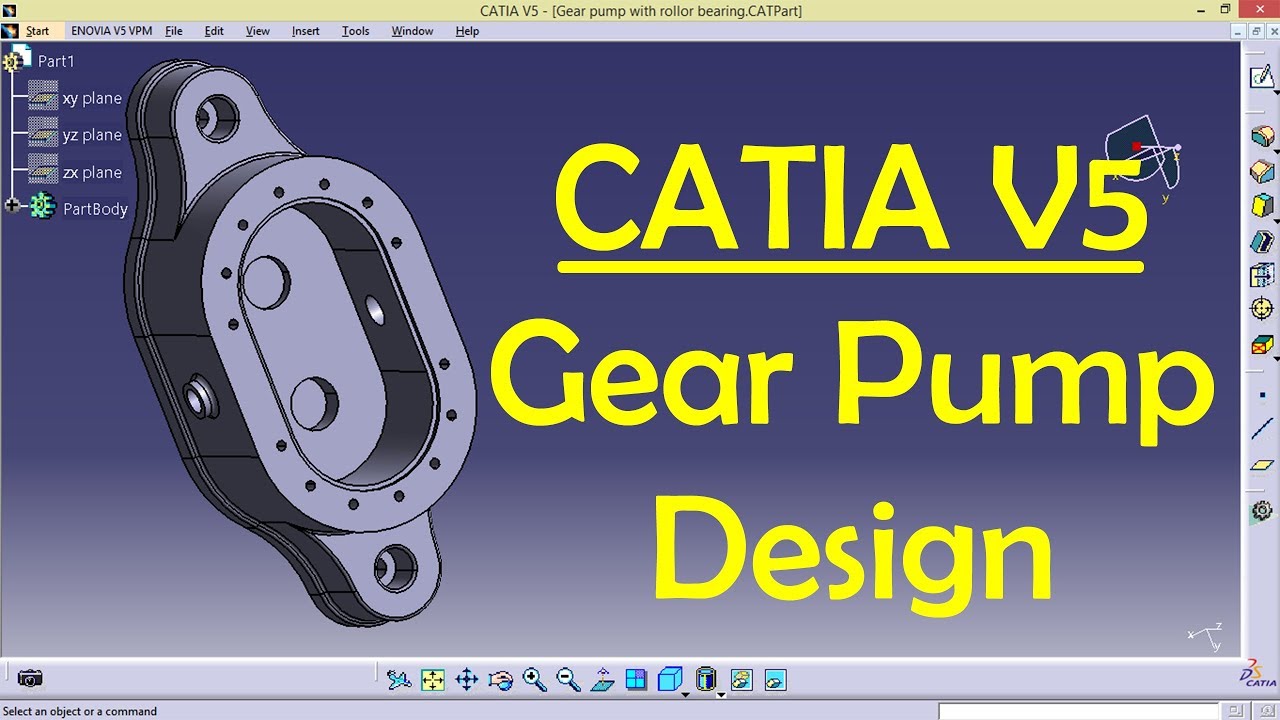This screenshot has height=720, width=1280.
Task: Click the command input field
Action: (1078, 711)
